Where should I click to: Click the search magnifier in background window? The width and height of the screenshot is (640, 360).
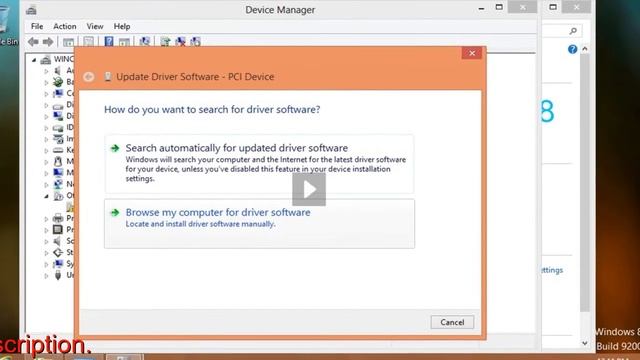(x=573, y=31)
